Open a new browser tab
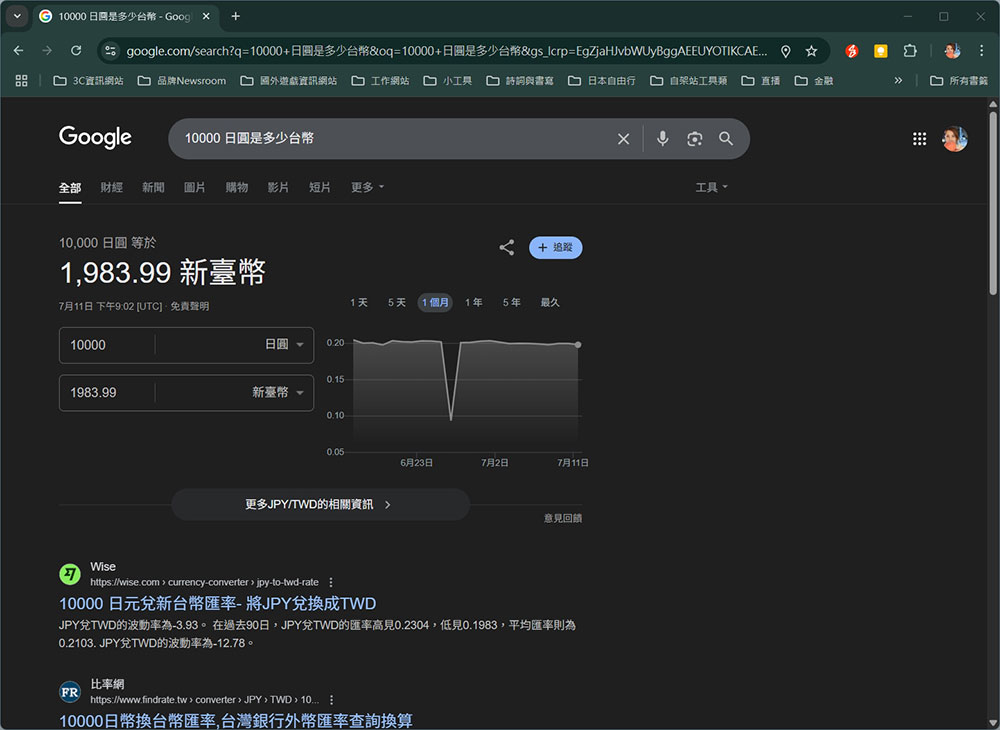The height and width of the screenshot is (730, 1000). click(235, 16)
